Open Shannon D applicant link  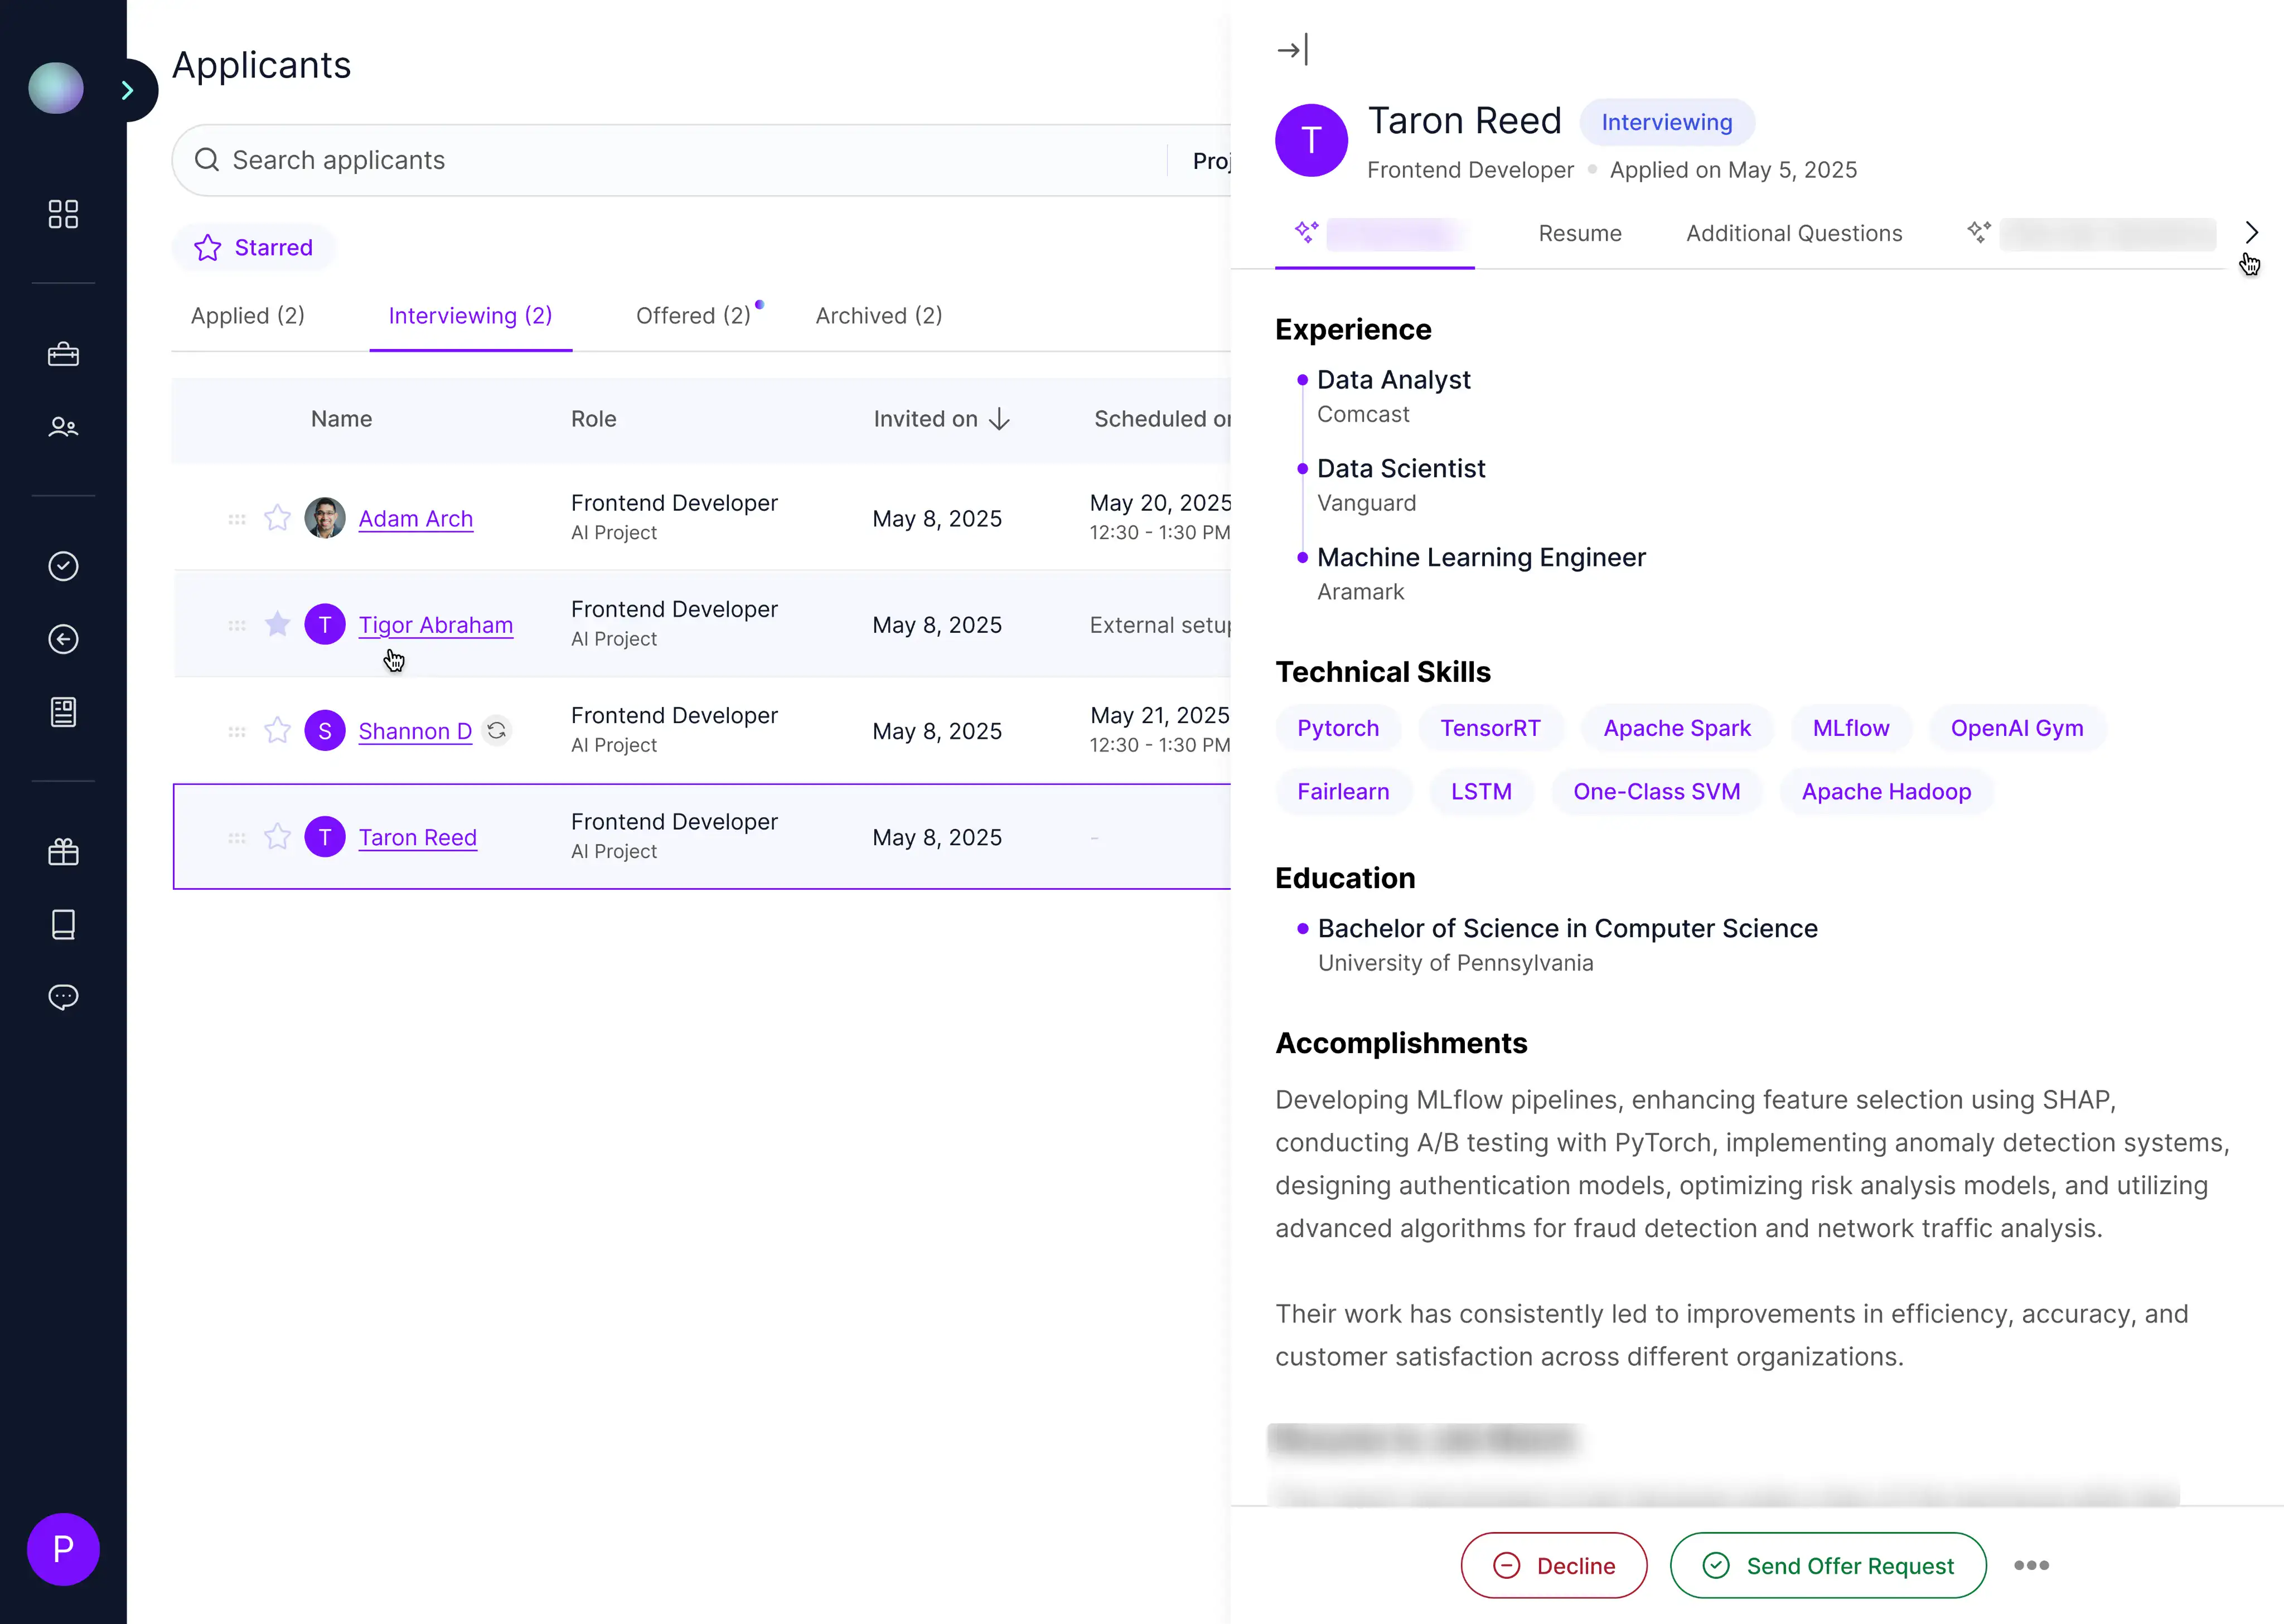coord(415,731)
